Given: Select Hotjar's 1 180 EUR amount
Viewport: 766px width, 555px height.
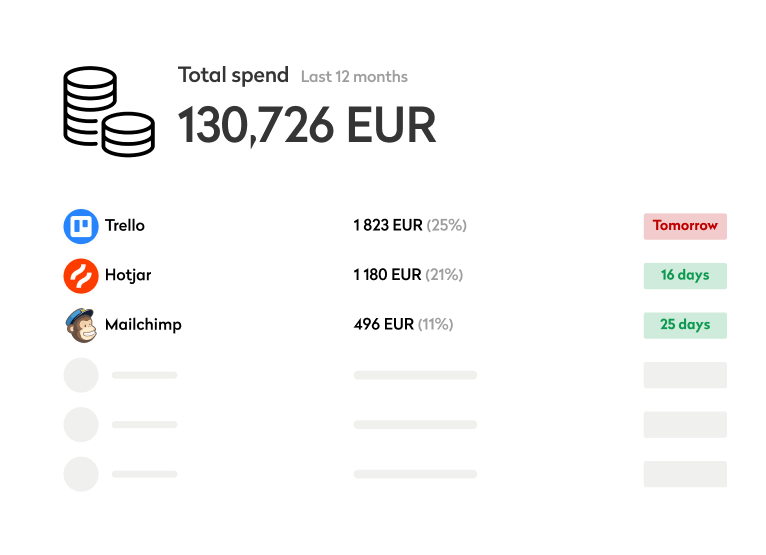Looking at the screenshot, I should 387,275.
